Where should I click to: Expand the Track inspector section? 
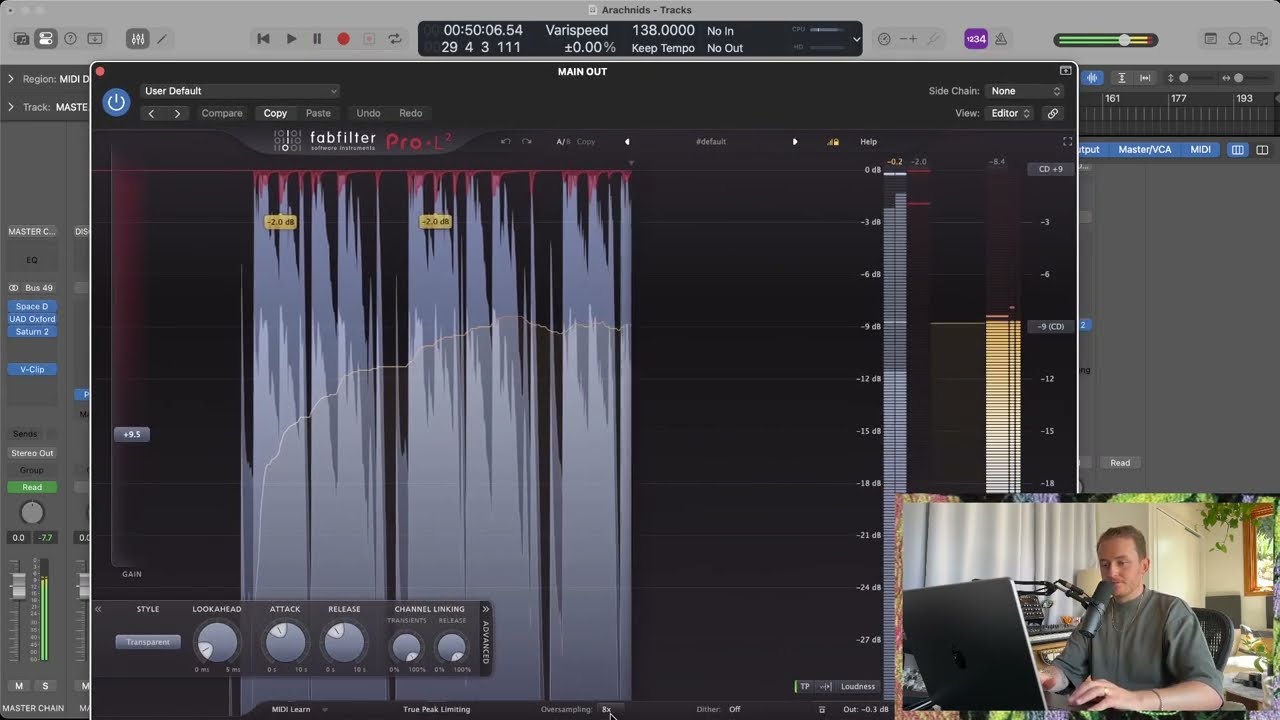click(x=11, y=107)
